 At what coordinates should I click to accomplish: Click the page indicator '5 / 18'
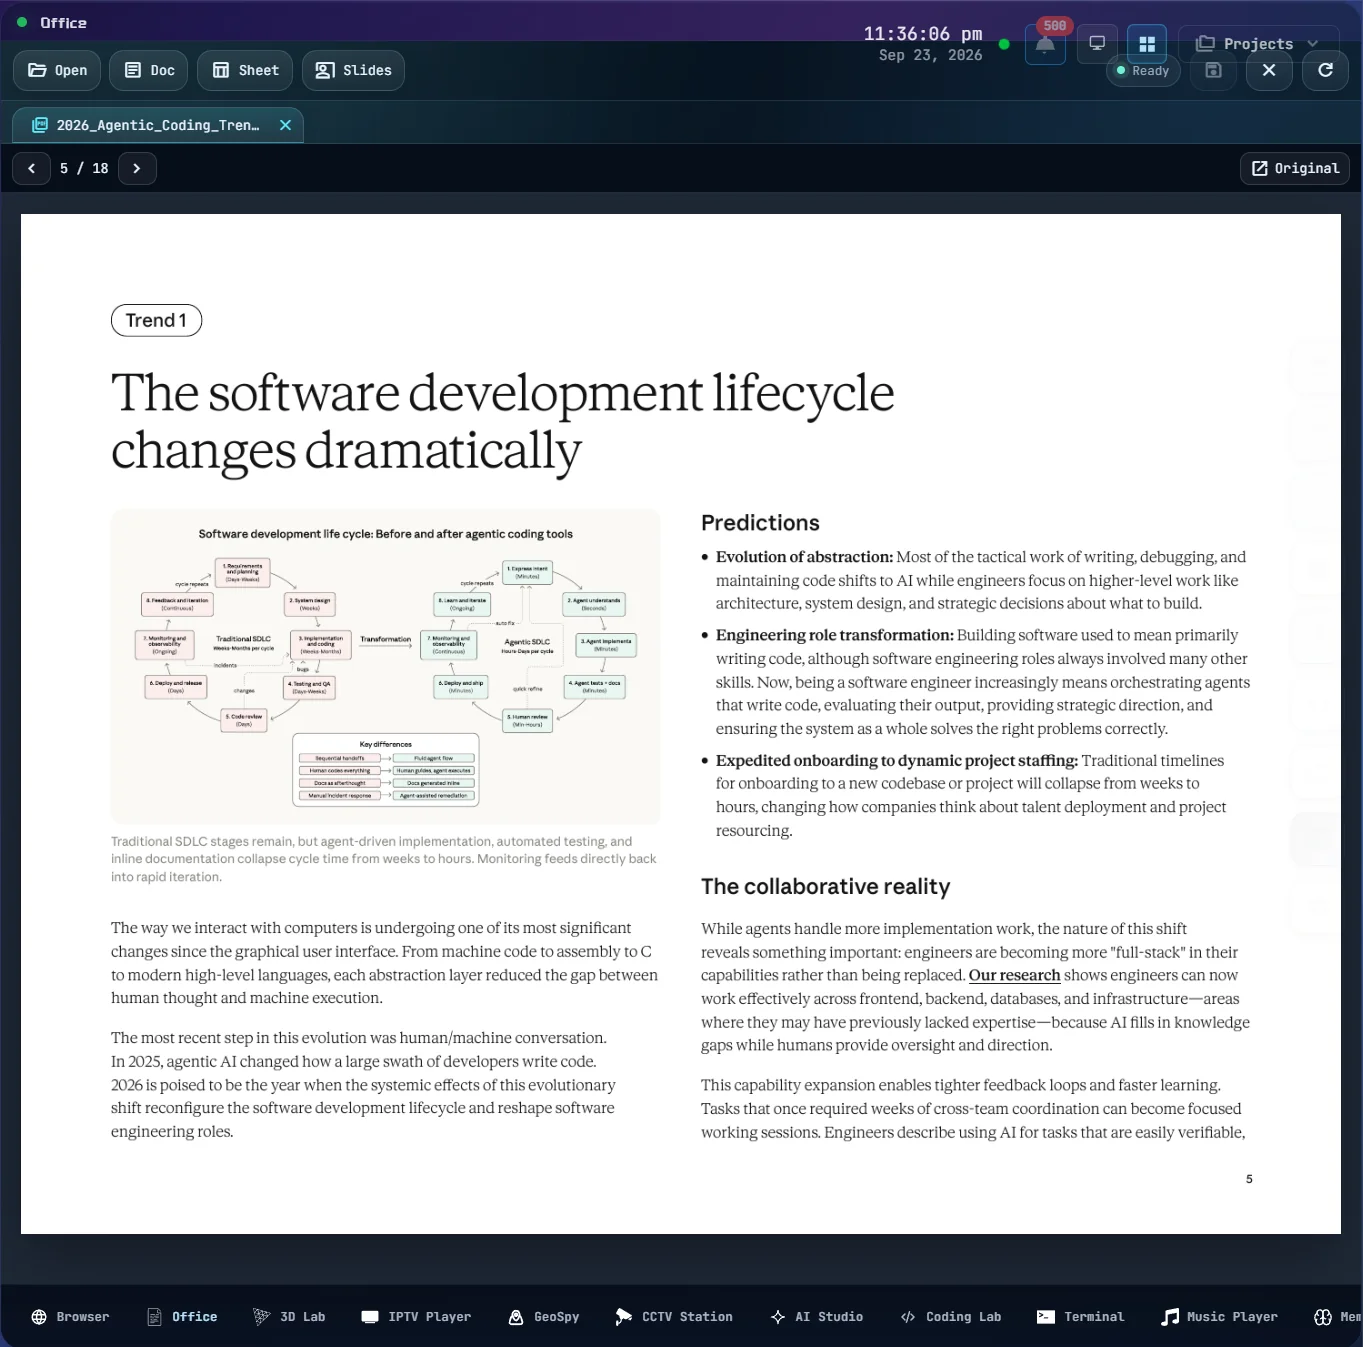coord(84,168)
